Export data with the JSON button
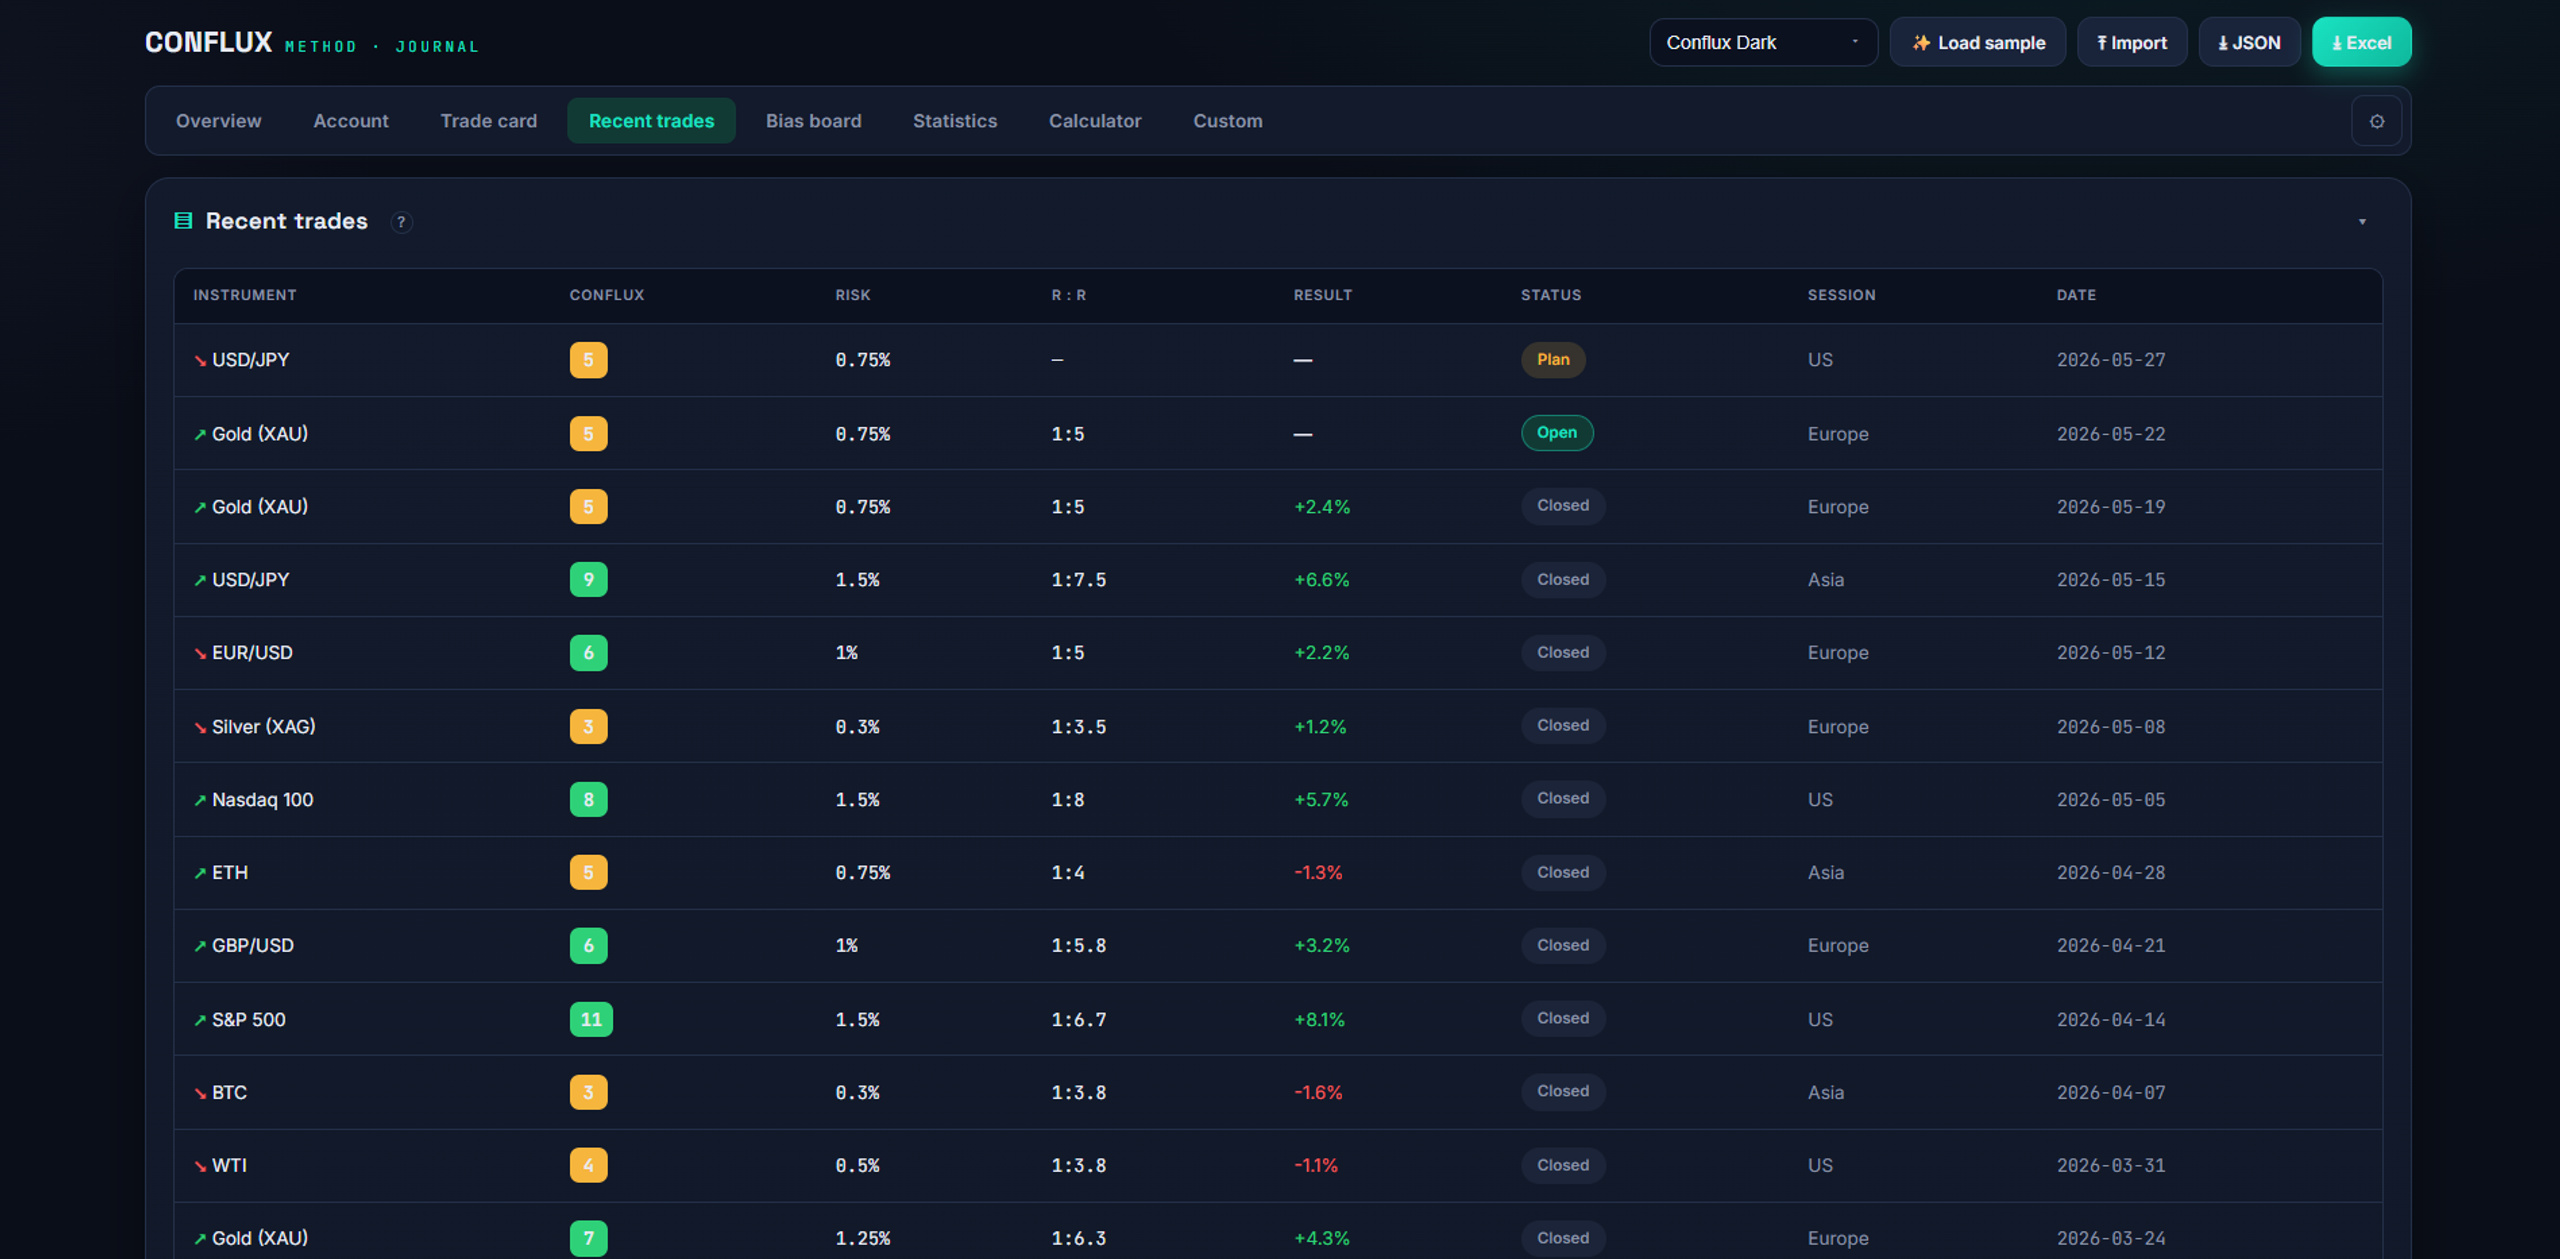The height and width of the screenshot is (1259, 2560). click(x=2249, y=42)
